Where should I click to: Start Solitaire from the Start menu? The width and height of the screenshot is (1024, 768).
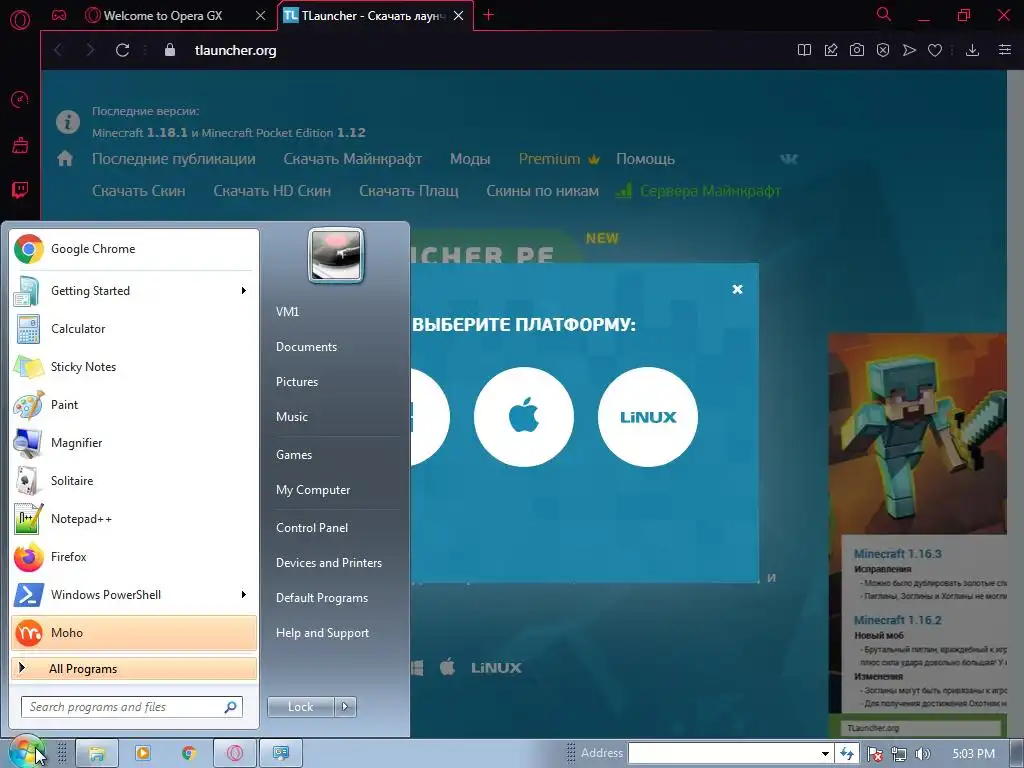point(134,481)
